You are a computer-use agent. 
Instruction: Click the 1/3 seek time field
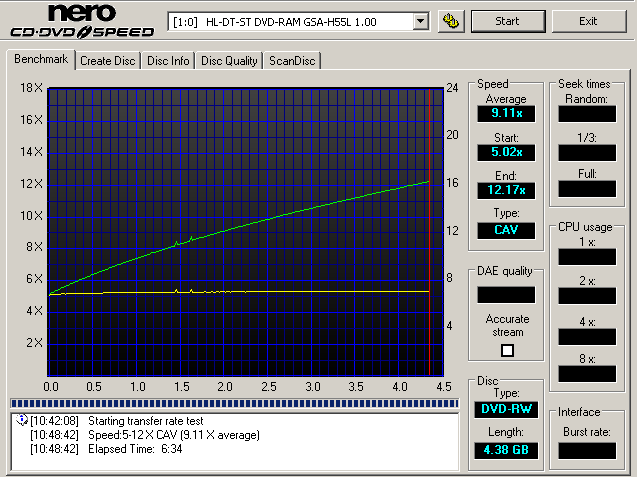587,153
